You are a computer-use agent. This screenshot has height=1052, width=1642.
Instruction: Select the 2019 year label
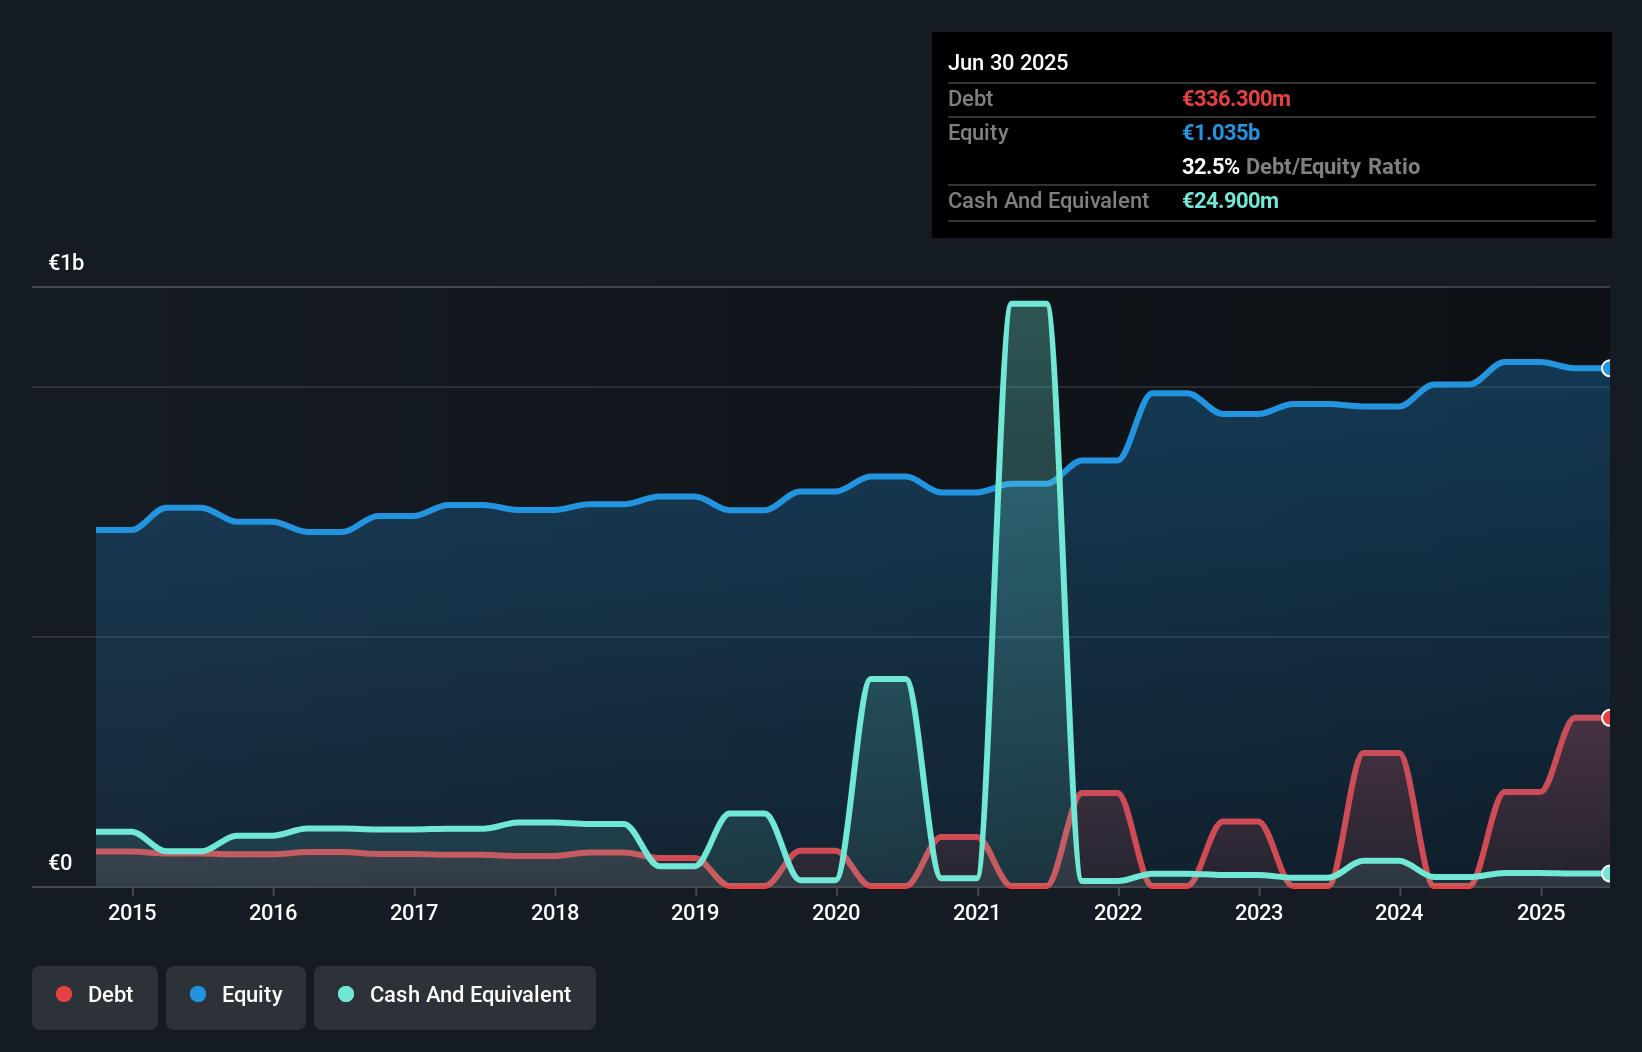tap(696, 912)
